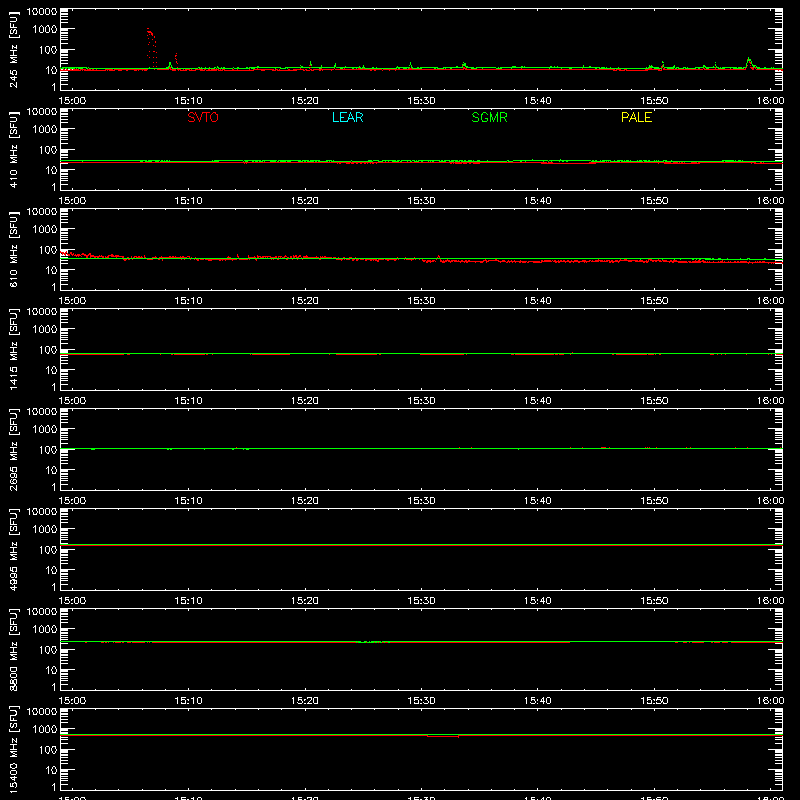Select the 610 MHz [SFU] axis title
800x800 pixels.
(x=13, y=249)
